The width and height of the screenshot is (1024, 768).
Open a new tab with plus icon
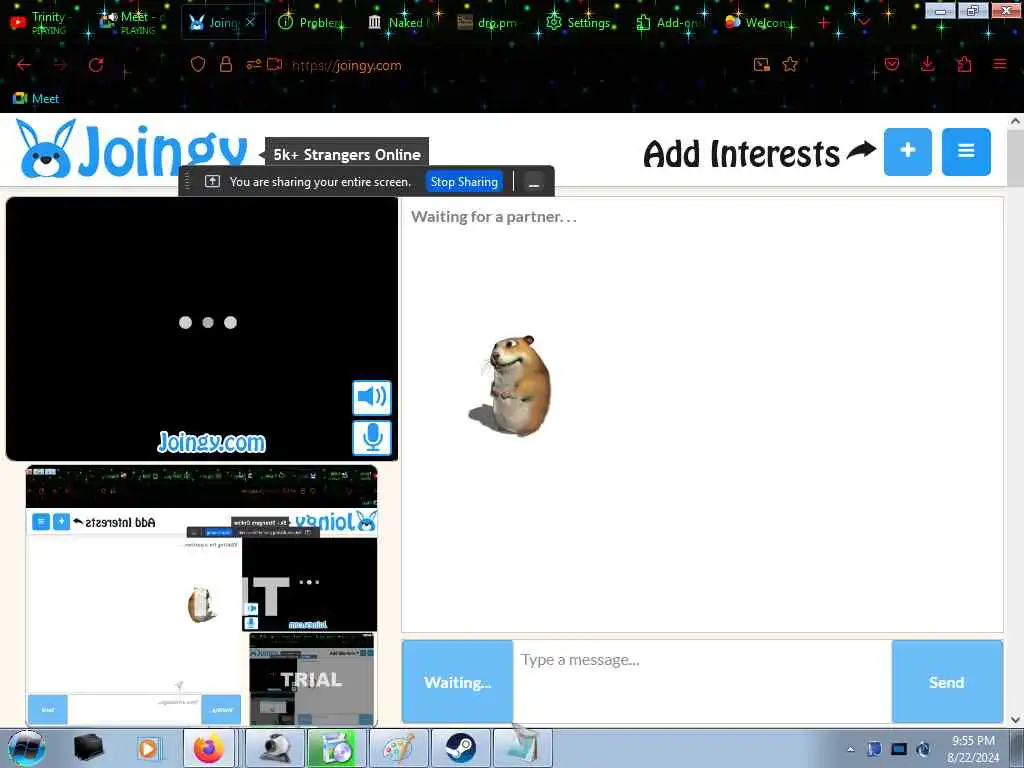point(824,23)
